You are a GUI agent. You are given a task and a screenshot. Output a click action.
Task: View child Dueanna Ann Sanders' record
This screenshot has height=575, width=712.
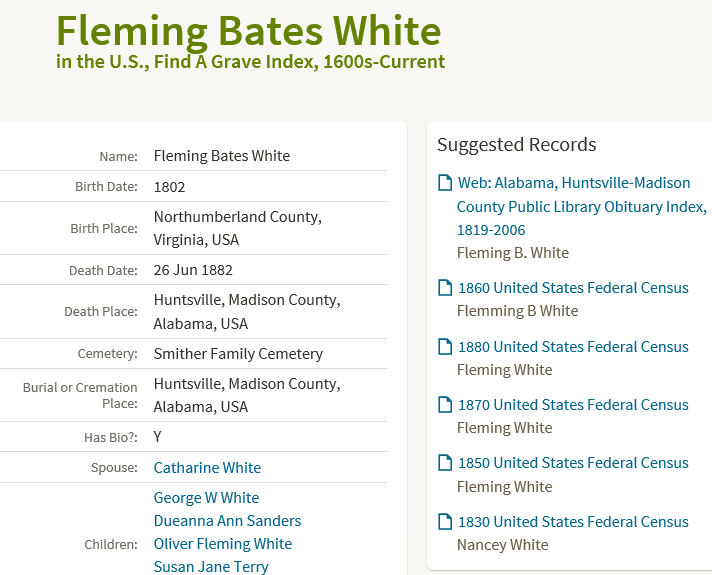(x=227, y=521)
